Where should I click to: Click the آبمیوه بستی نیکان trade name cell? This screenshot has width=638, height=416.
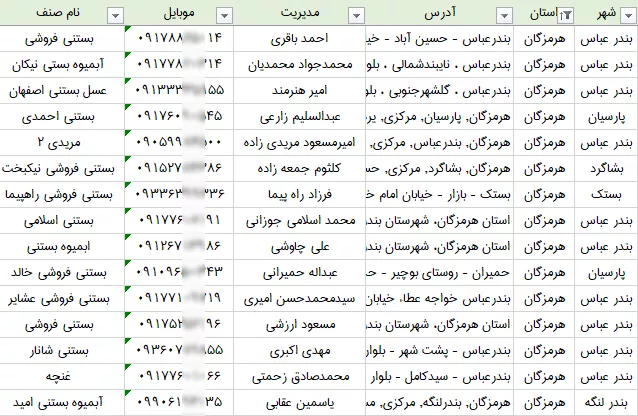point(62,64)
